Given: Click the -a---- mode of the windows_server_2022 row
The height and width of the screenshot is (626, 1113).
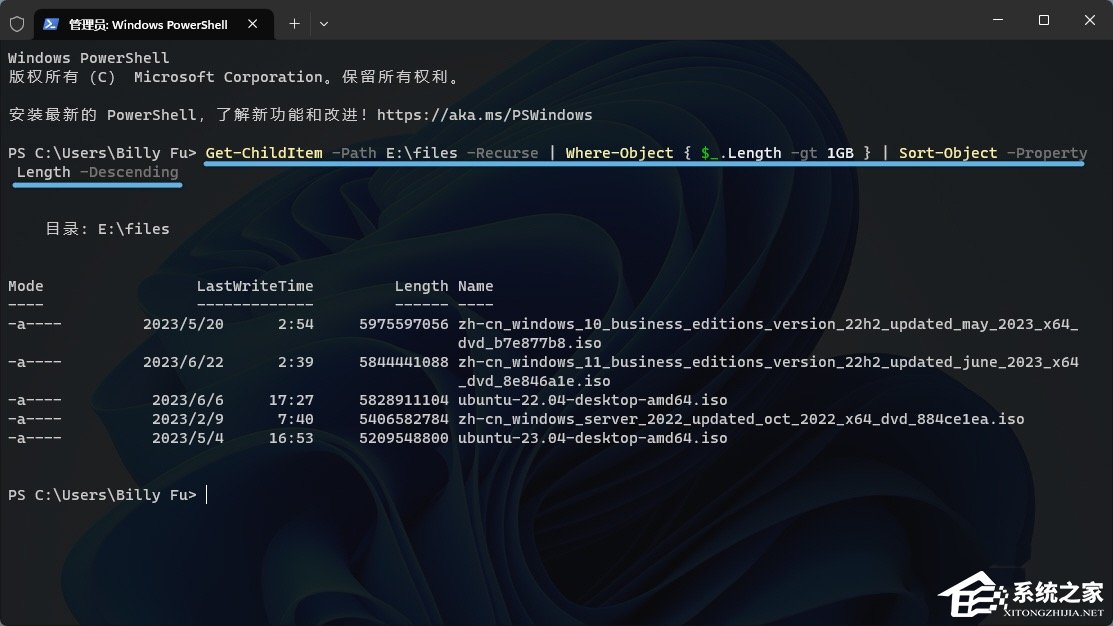Looking at the screenshot, I should tap(35, 419).
